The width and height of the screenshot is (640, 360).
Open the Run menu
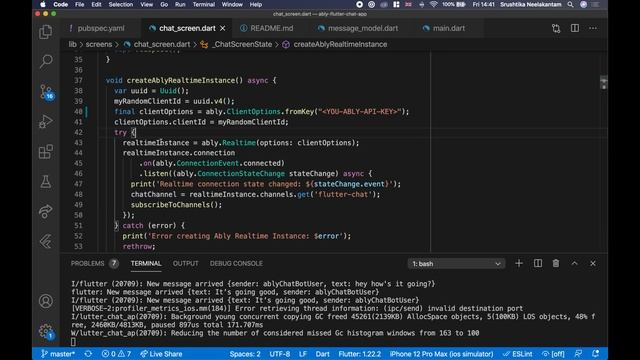pyautogui.click(x=180, y=4)
